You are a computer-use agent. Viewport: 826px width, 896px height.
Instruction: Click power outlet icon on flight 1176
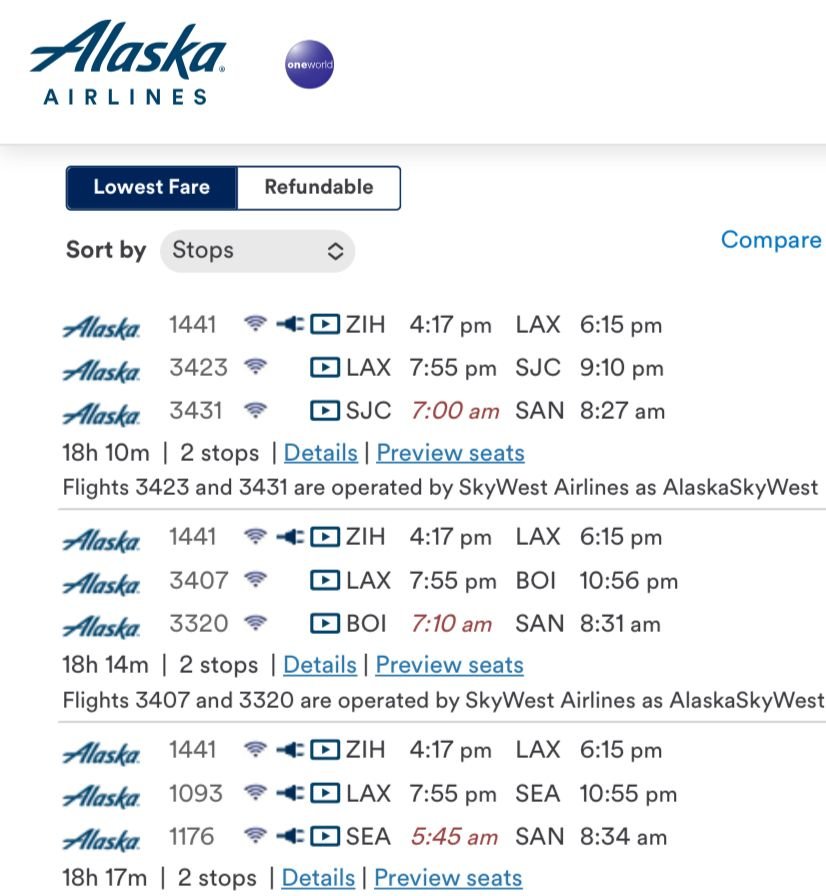tap(290, 836)
